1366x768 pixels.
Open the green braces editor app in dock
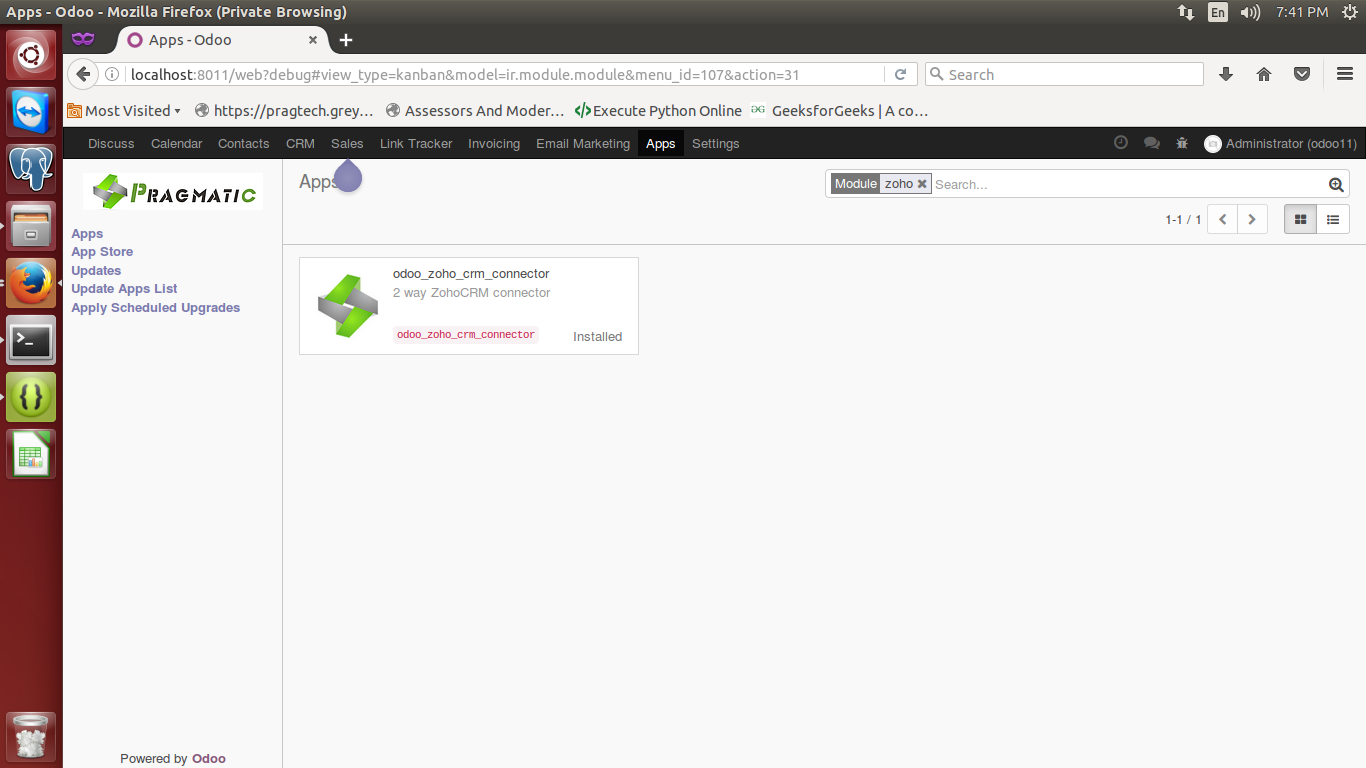[31, 397]
